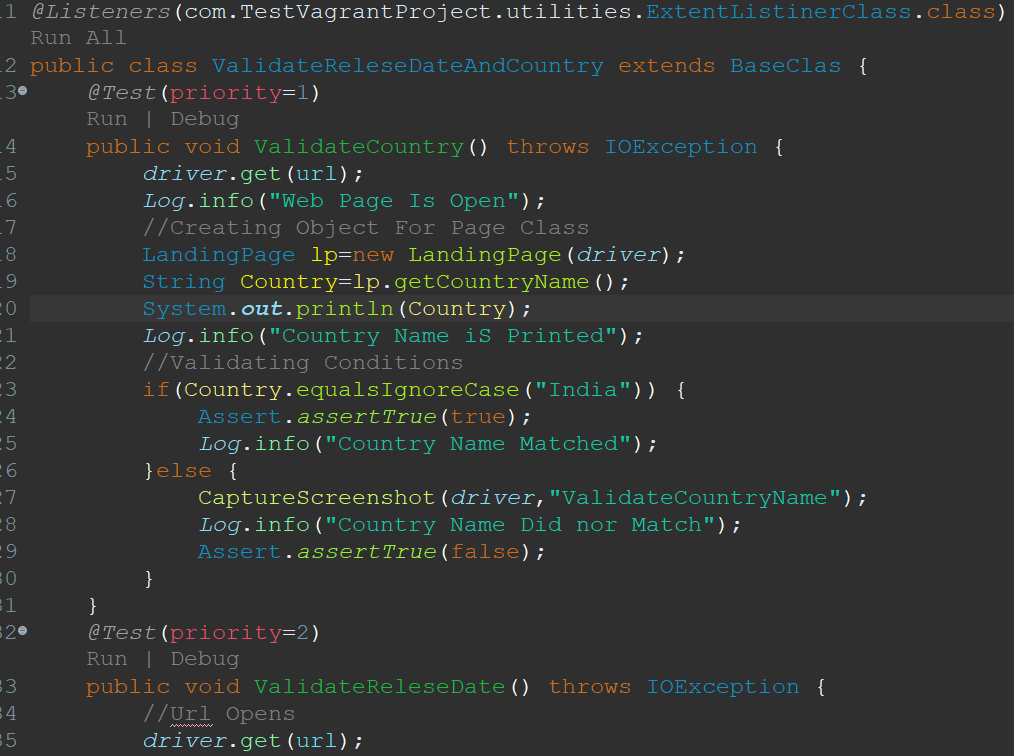This screenshot has height=756, width=1014.
Task: Place the cursor on first driver.get(url) in ValidateCountry
Action: click(x=253, y=174)
